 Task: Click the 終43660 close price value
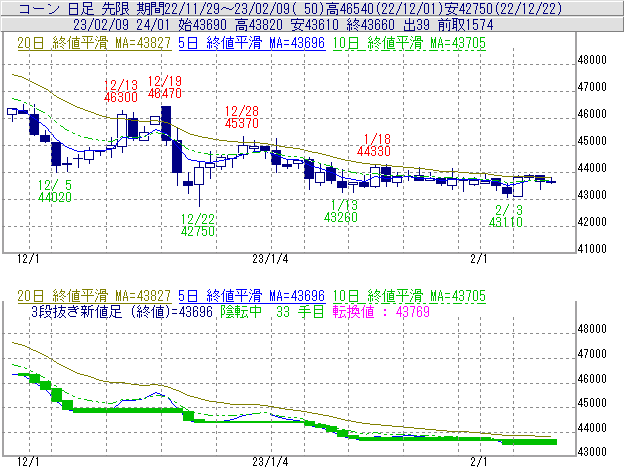coord(370,25)
